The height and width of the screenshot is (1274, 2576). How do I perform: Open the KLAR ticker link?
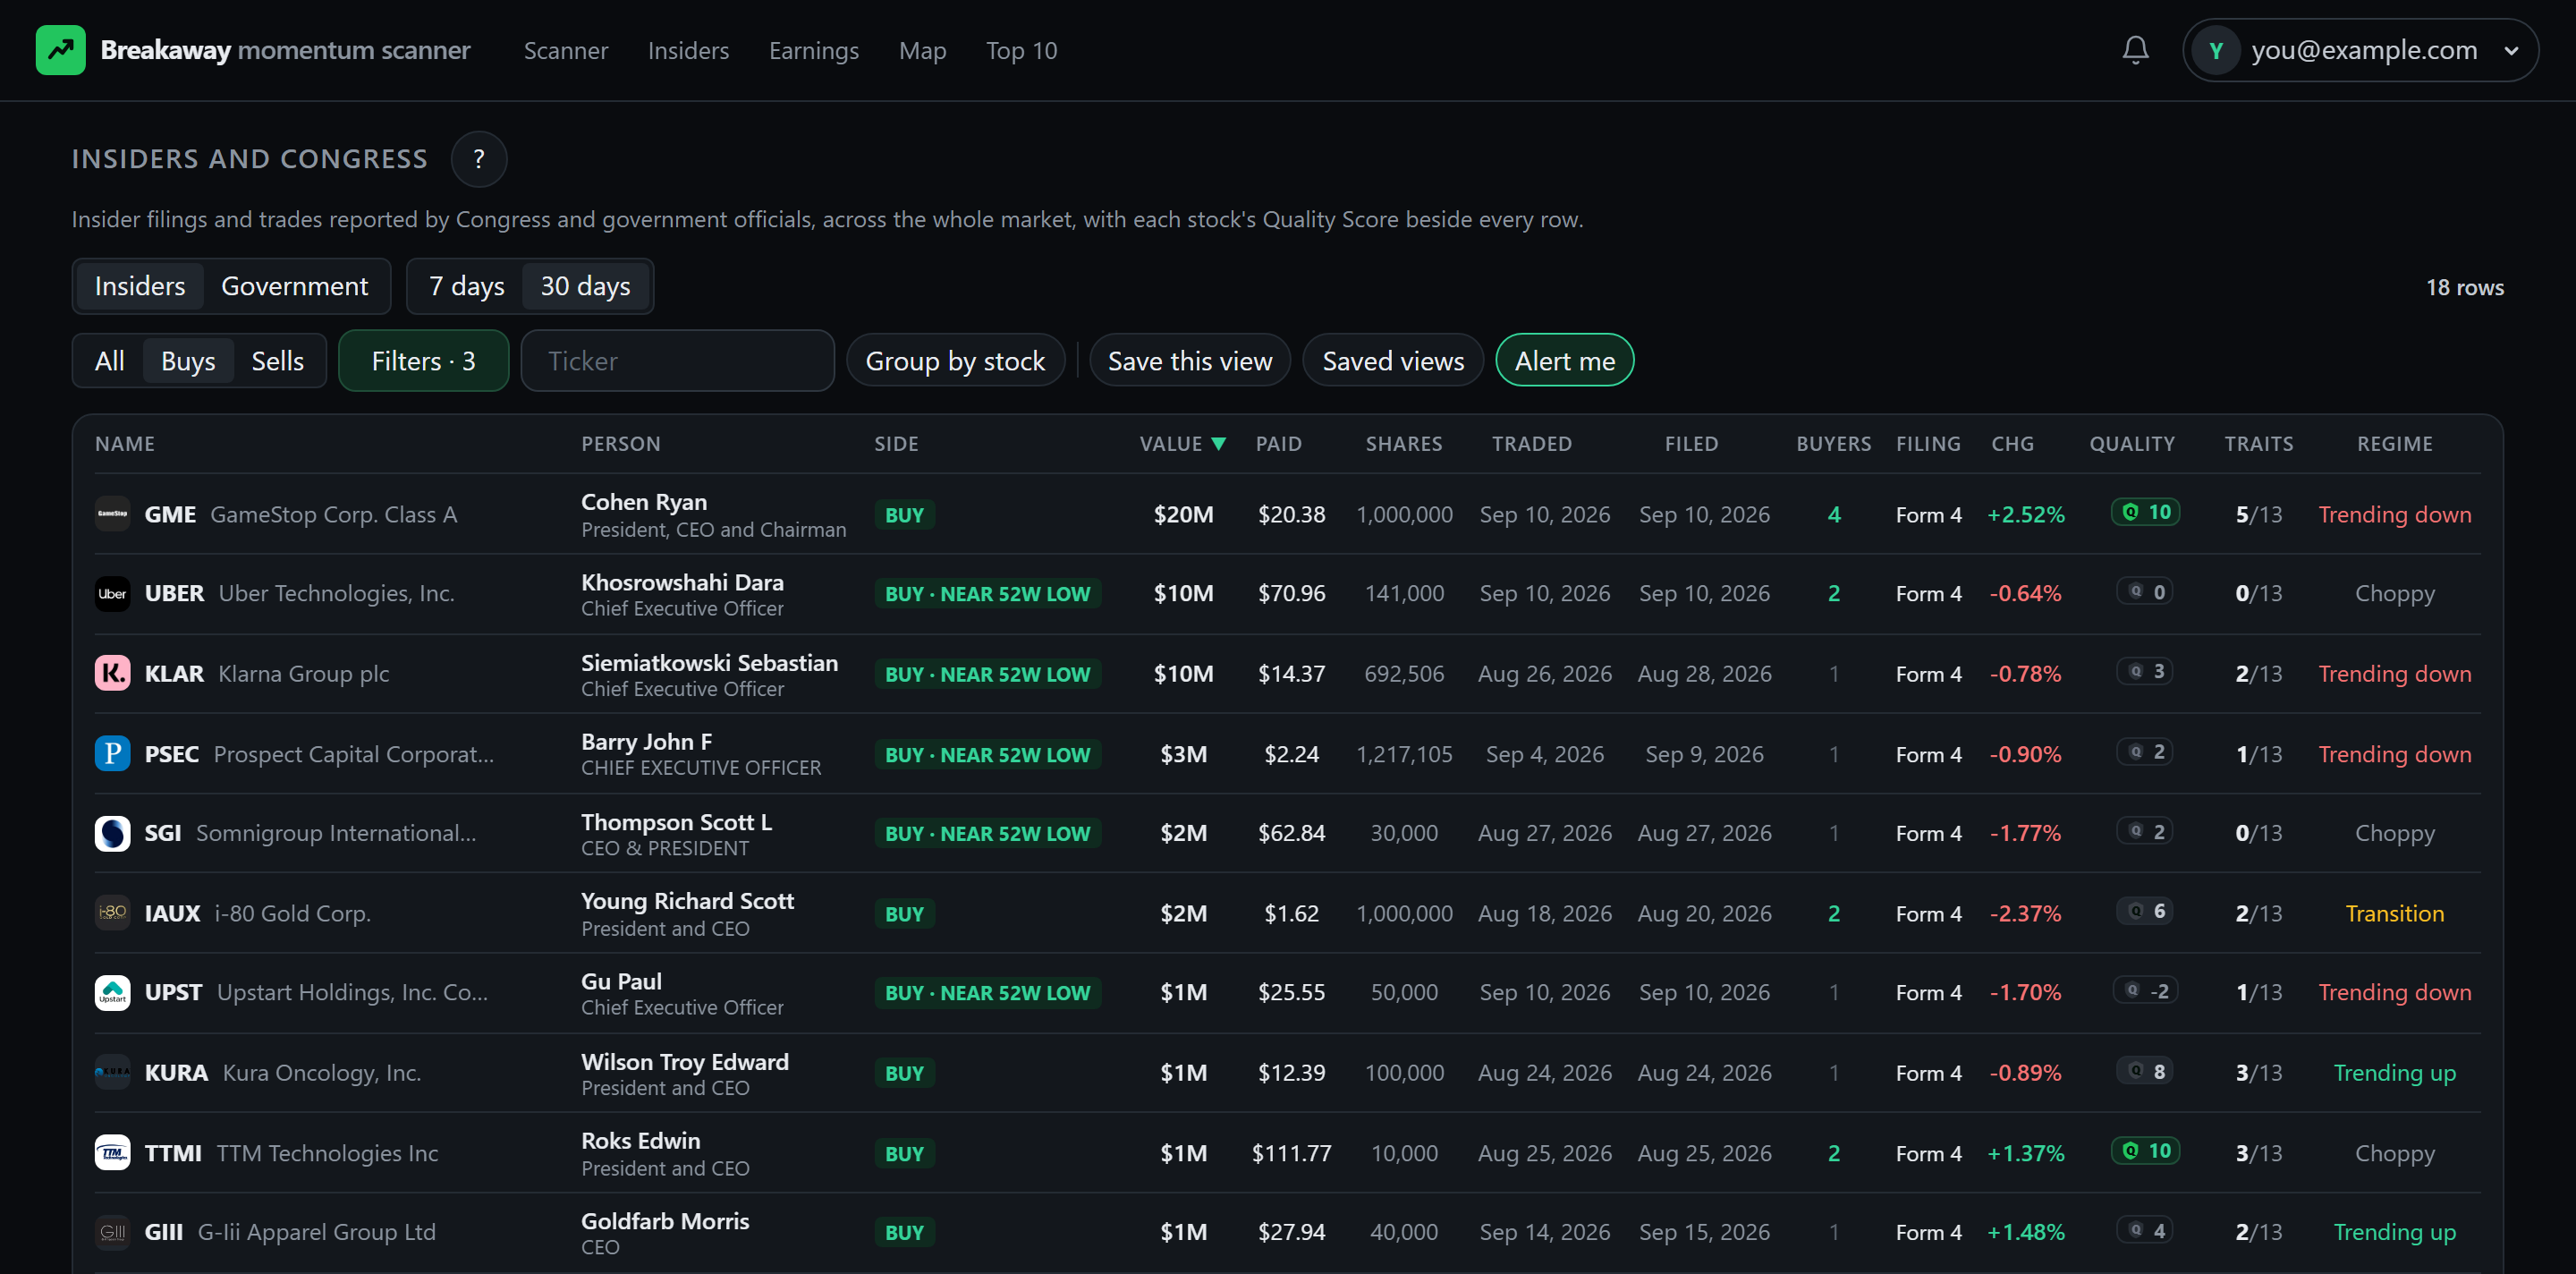[174, 673]
